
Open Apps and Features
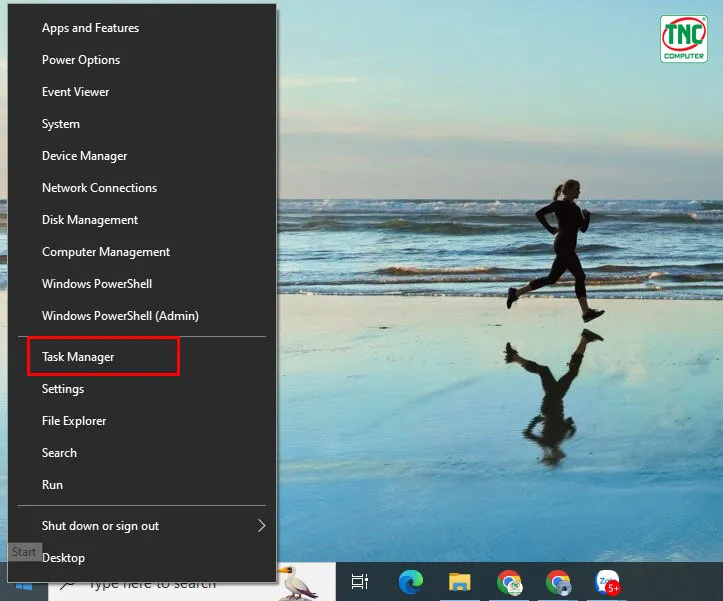click(x=142, y=28)
